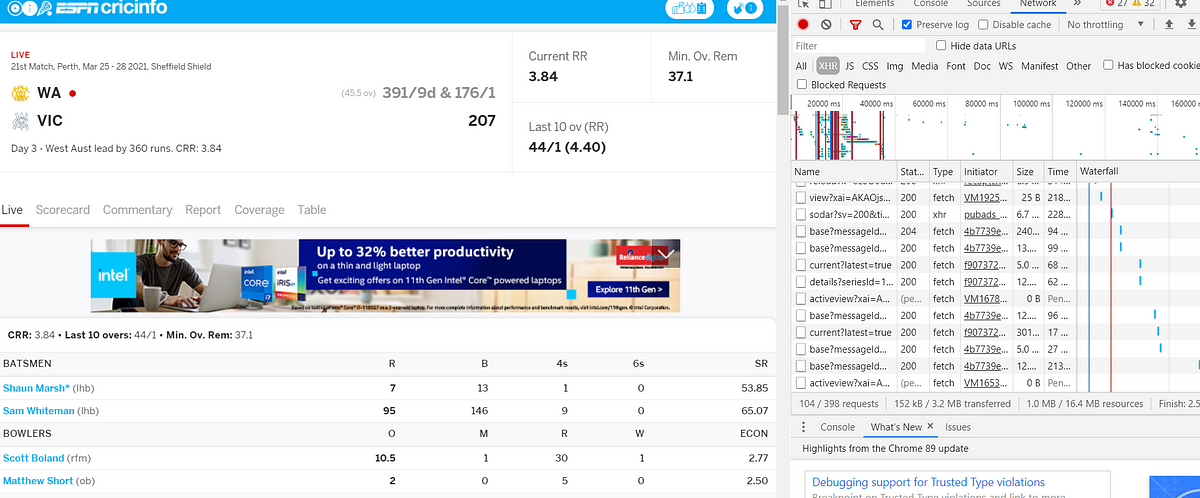Enable Disable cache checkbox
1200x498 pixels.
tap(983, 25)
